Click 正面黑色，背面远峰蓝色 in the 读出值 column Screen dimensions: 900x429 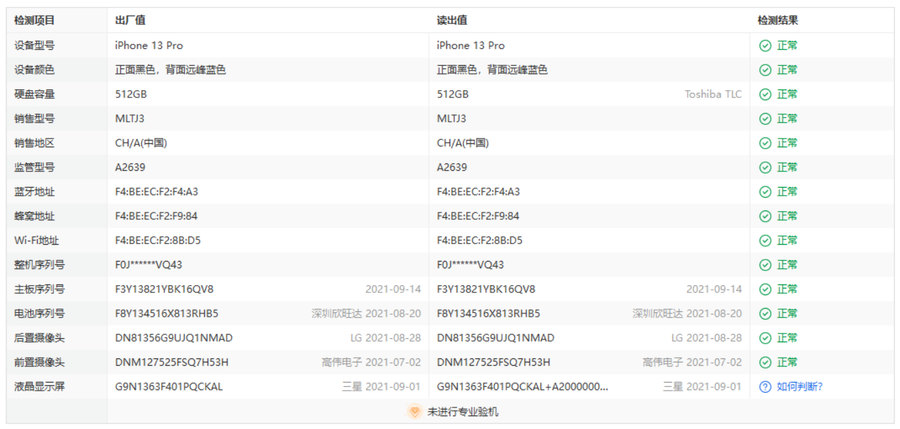(492, 70)
